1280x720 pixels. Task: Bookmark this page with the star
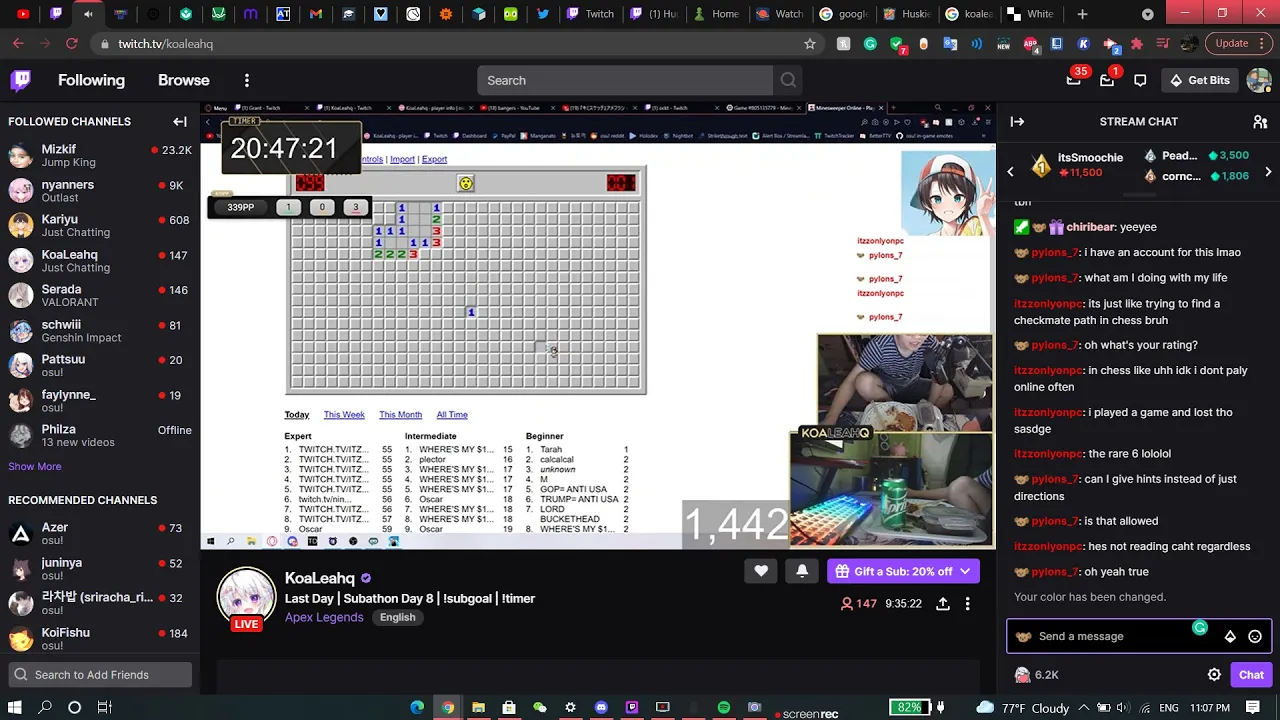tap(810, 44)
